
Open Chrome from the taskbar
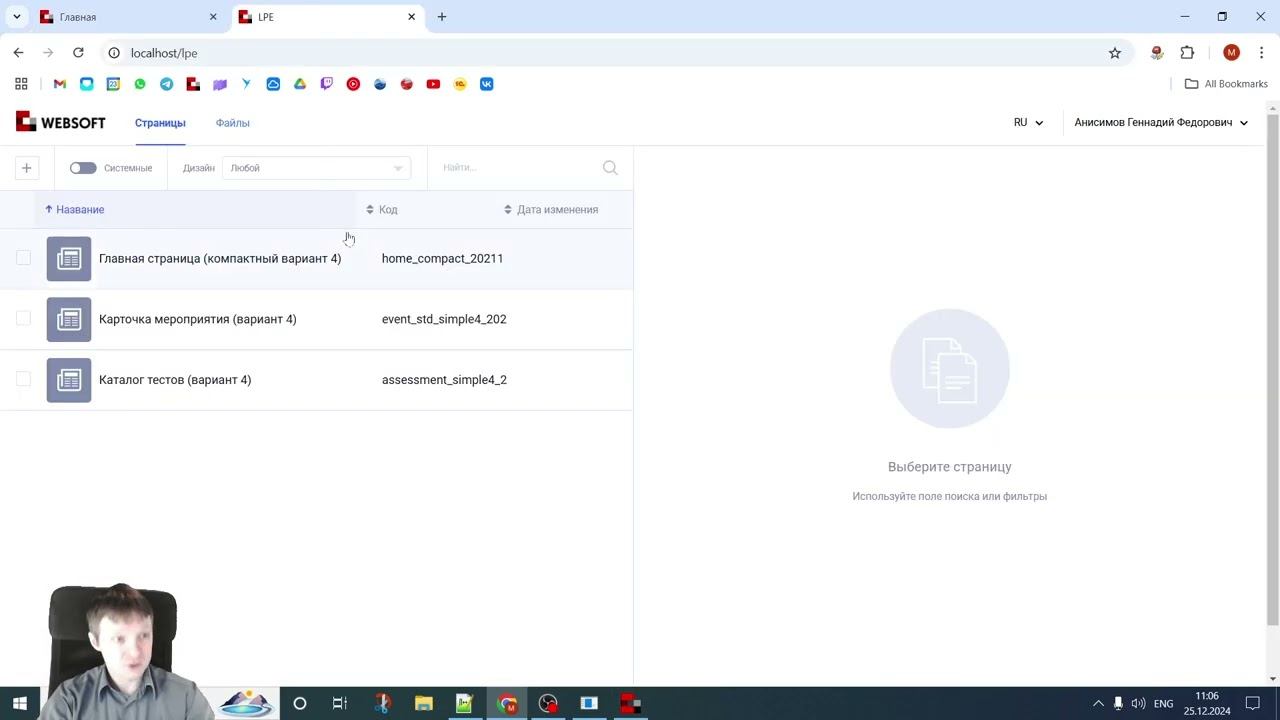coord(508,703)
